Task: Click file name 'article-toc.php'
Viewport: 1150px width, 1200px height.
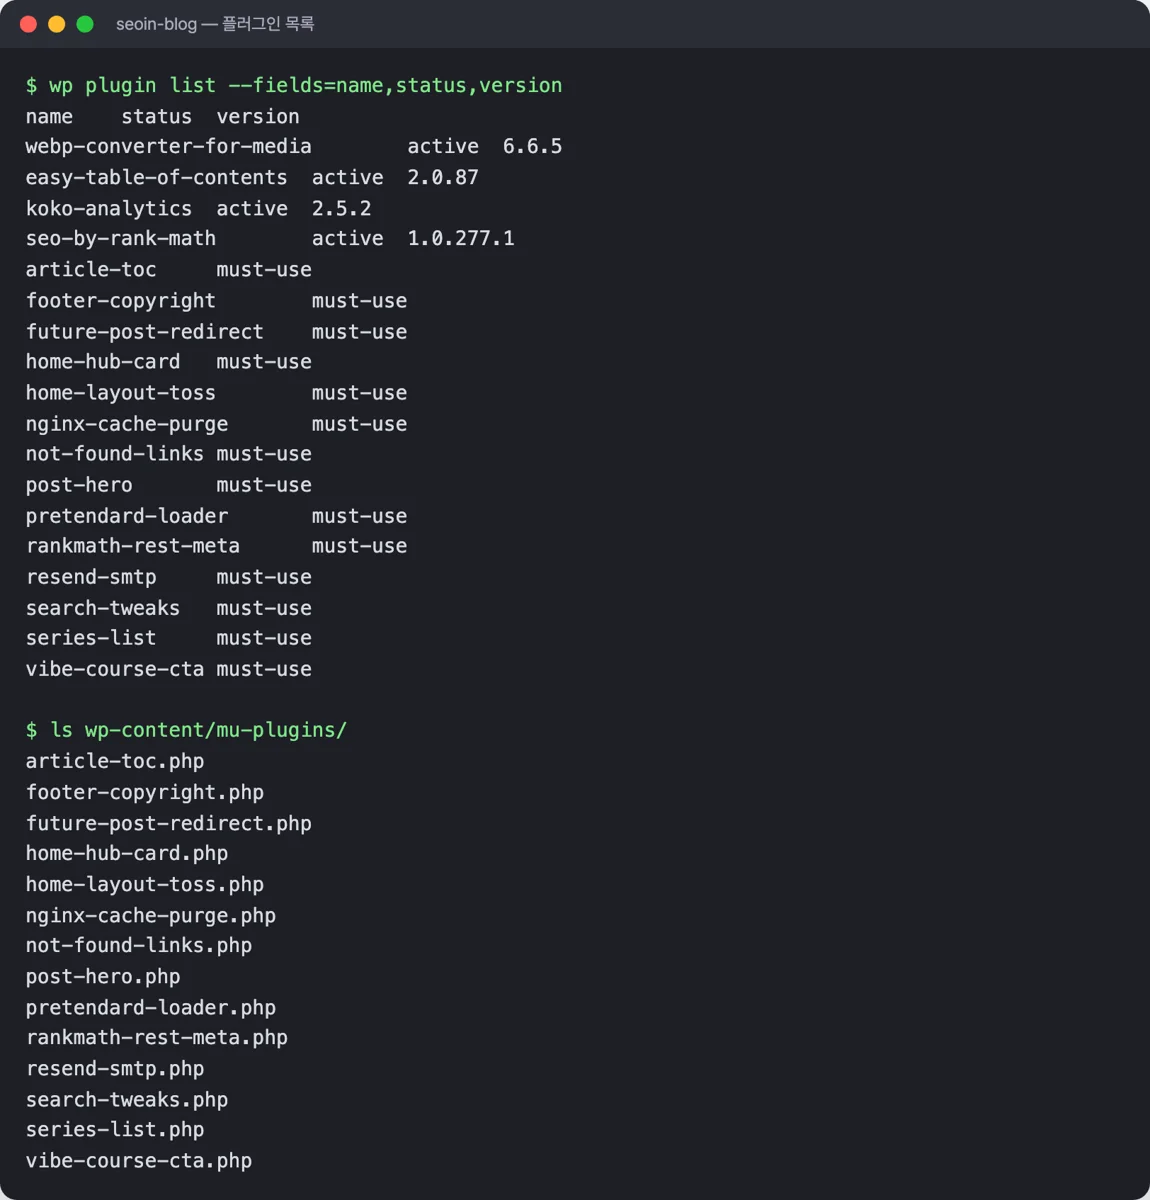Action: (115, 761)
